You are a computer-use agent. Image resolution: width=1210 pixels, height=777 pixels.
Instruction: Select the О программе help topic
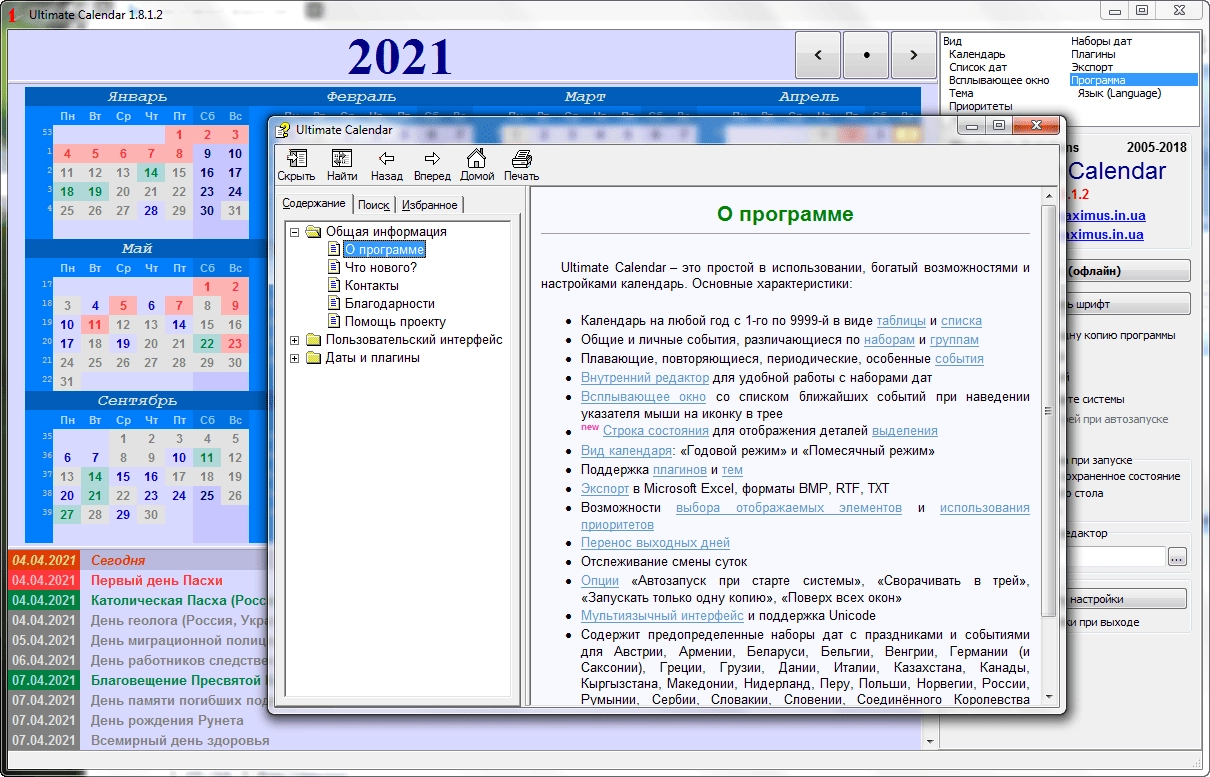(x=384, y=249)
